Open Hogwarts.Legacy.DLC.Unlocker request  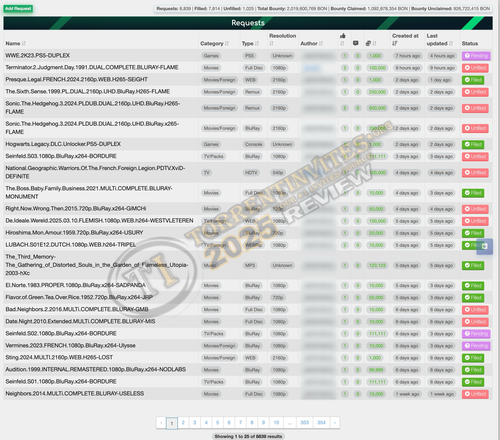point(63,144)
